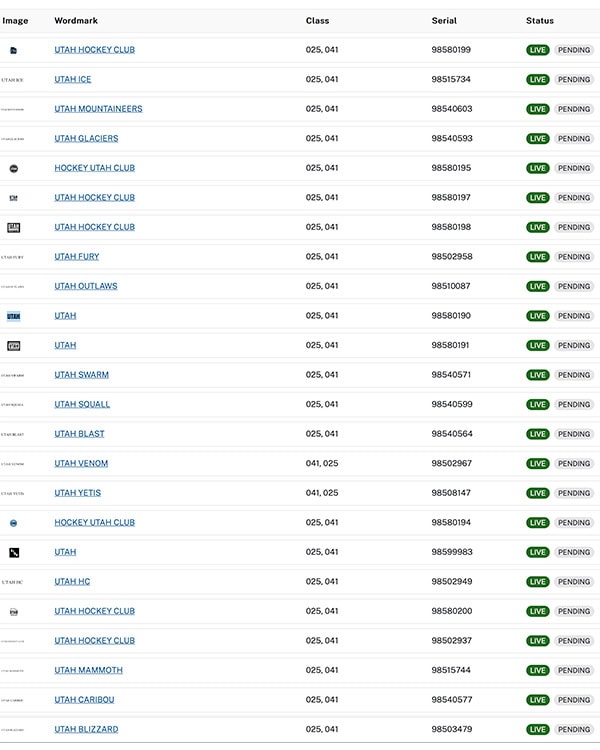Open the UTAH YETIS wordmark link
Screen dimensions: 600x750
(77, 493)
